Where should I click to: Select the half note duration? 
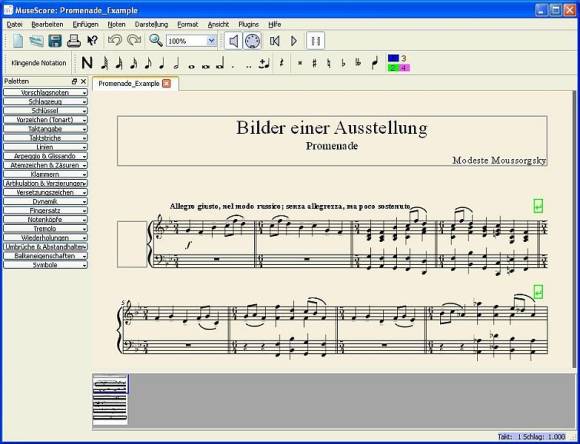click(x=176, y=63)
